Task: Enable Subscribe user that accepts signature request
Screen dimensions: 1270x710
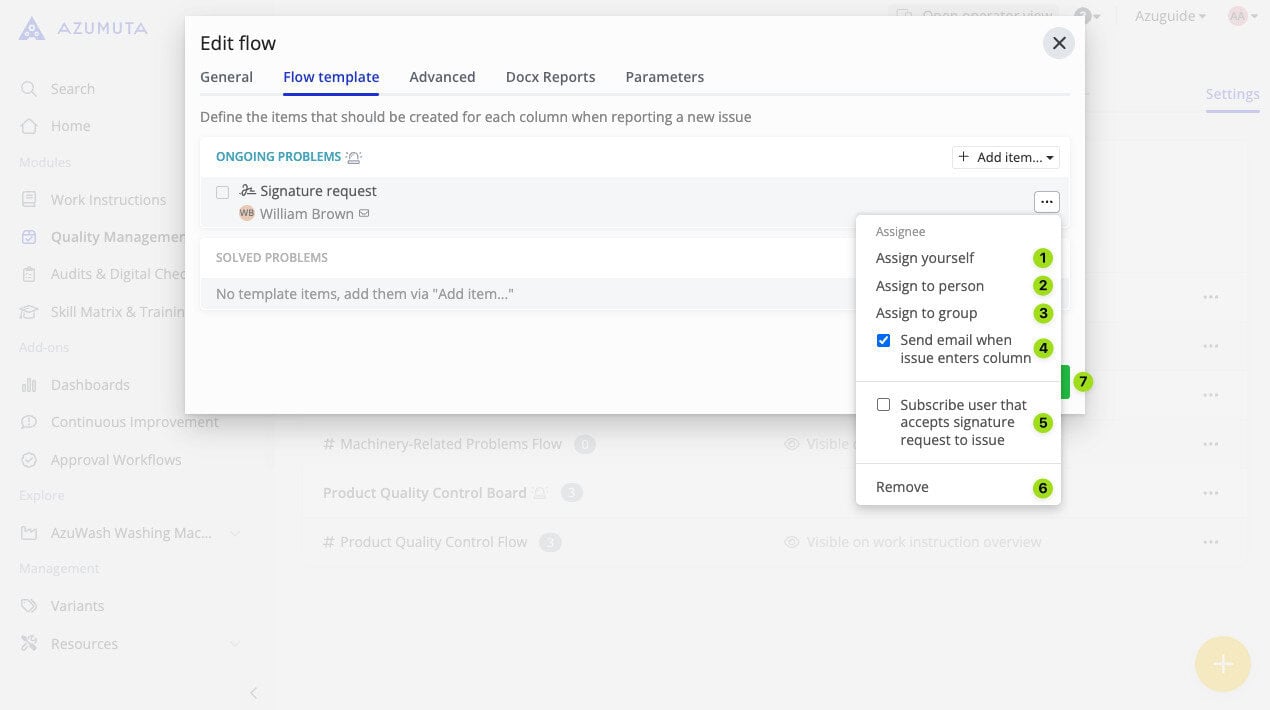Action: (x=883, y=405)
